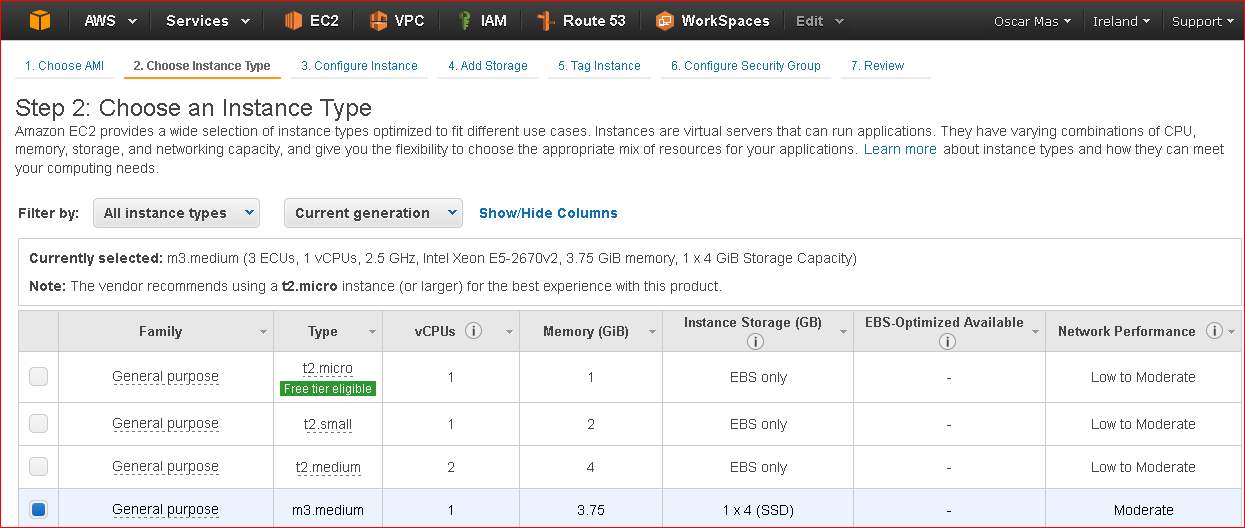
Task: Open the Ireland region selector
Action: 1121,21
